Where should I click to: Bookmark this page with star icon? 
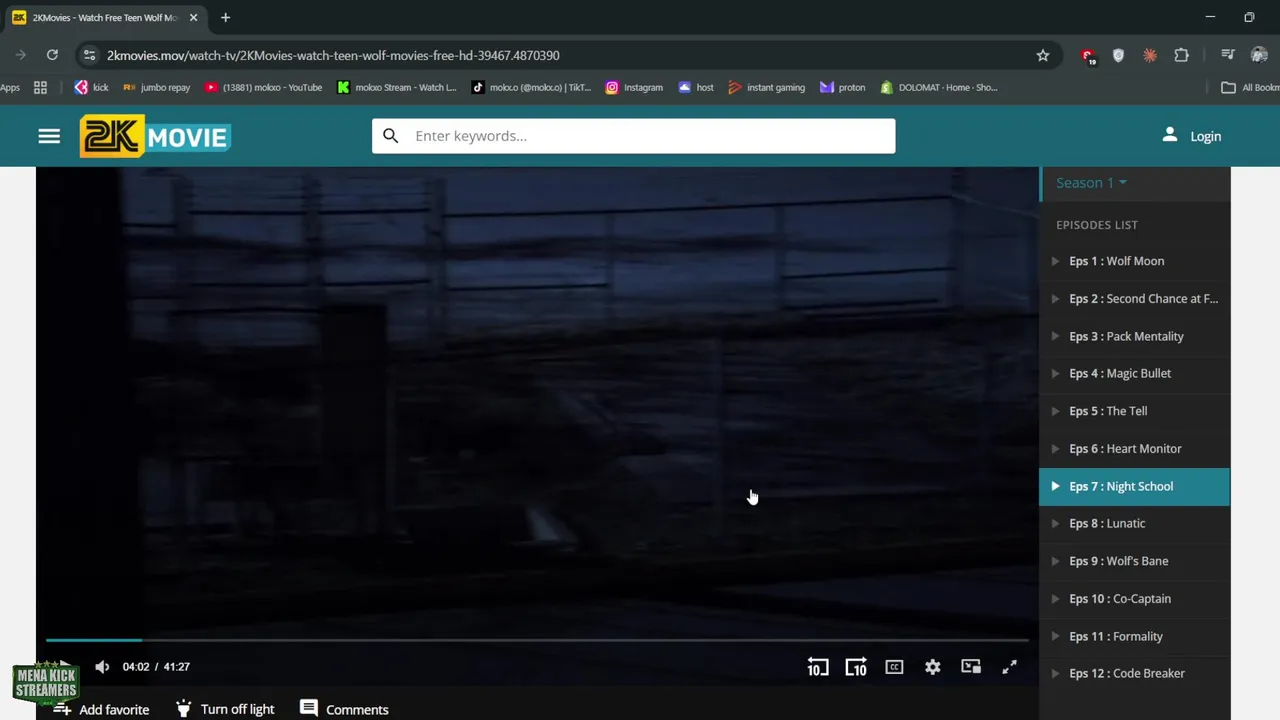[1043, 55]
